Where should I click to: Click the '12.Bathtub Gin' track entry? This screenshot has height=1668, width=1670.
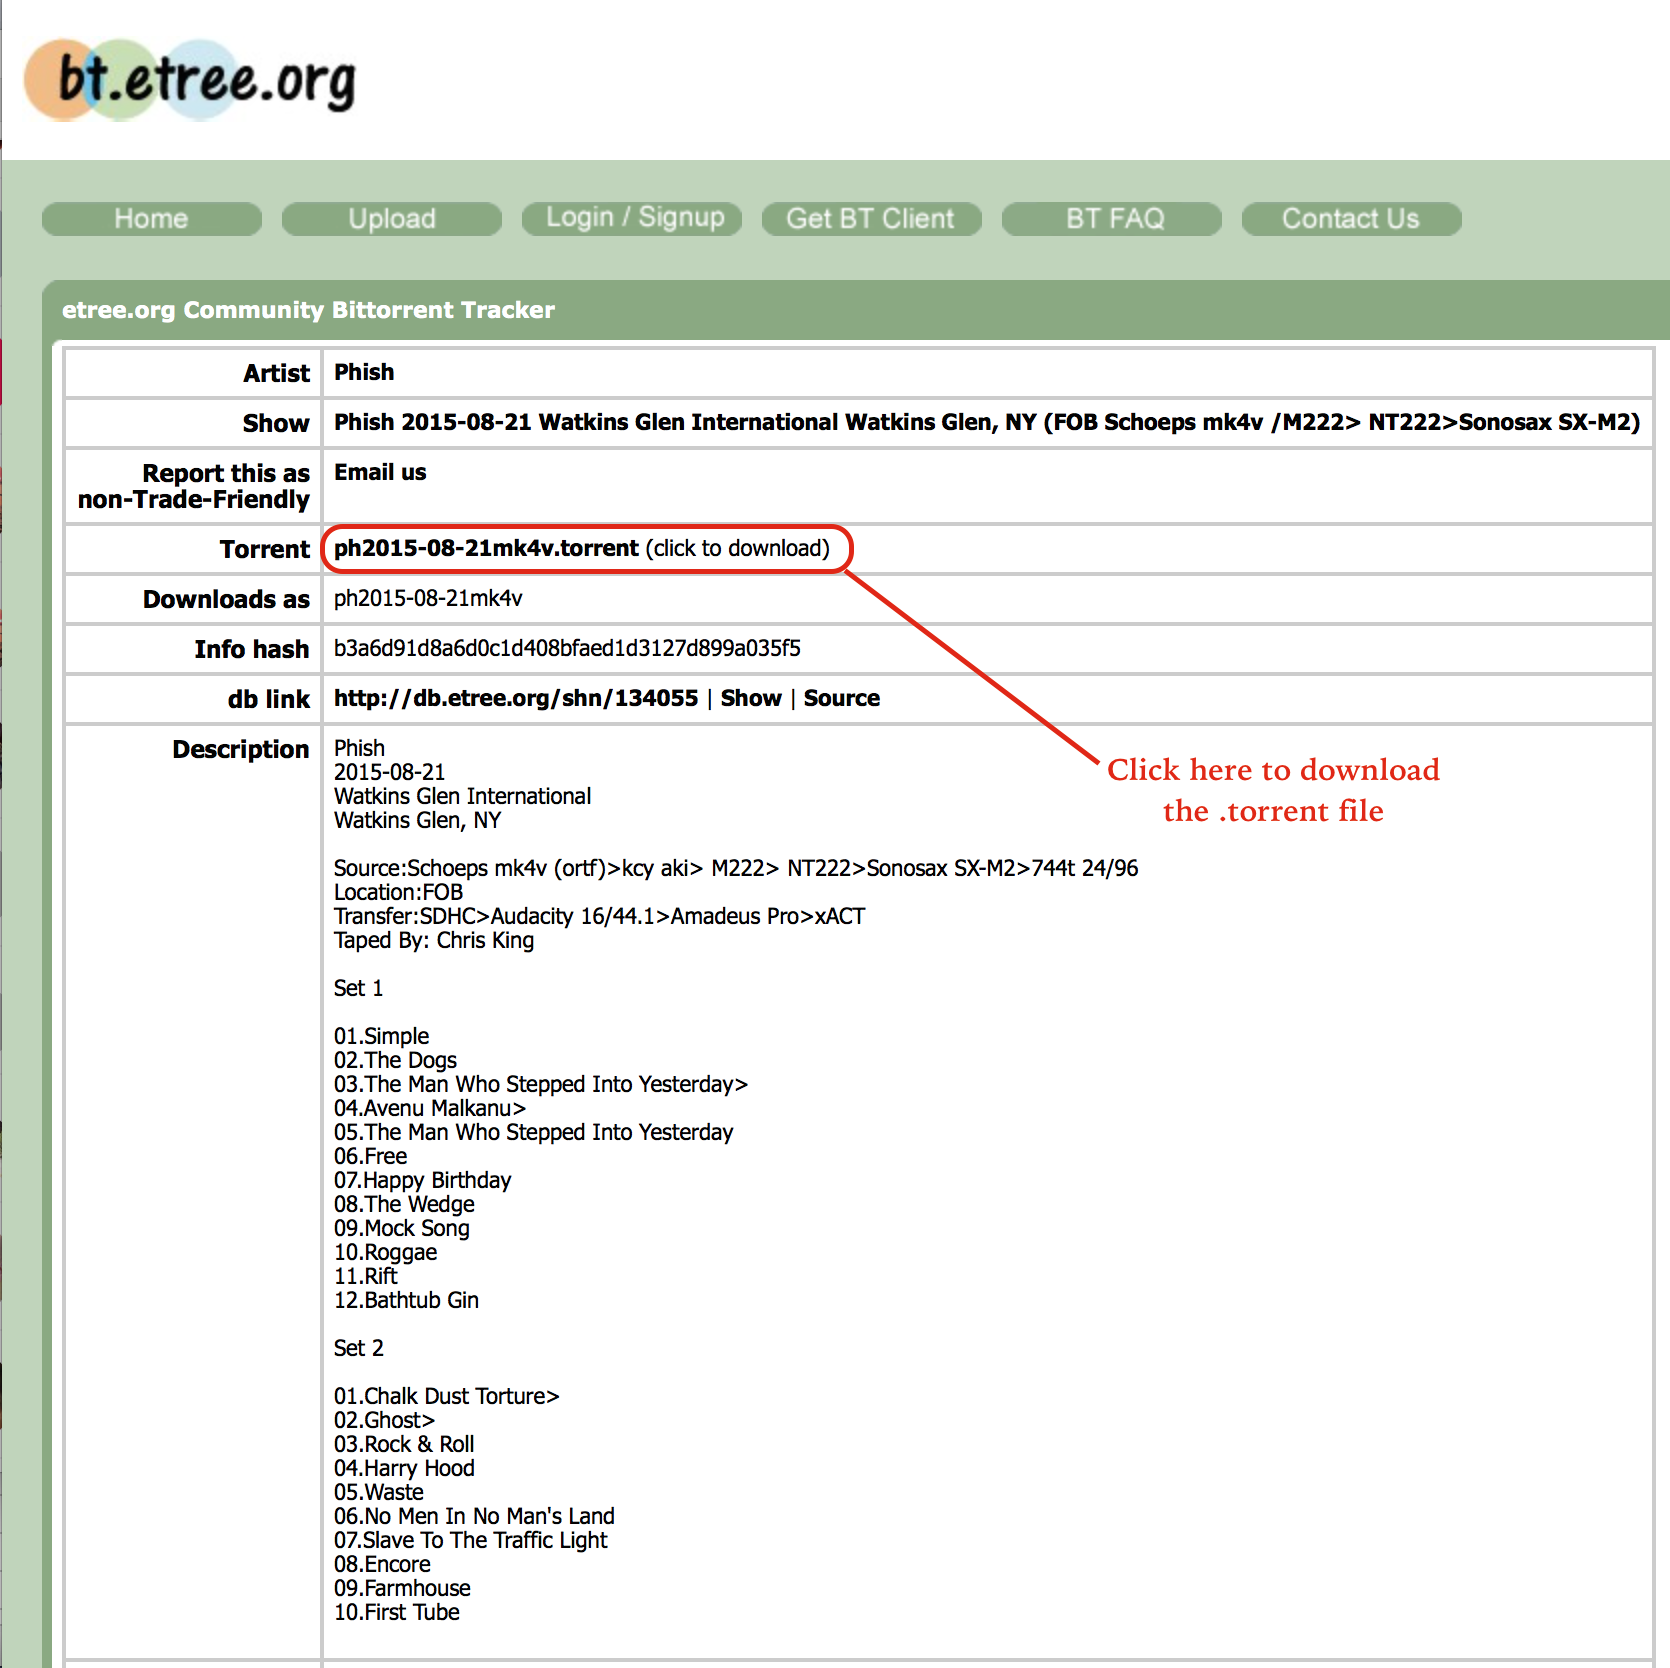tap(406, 1300)
